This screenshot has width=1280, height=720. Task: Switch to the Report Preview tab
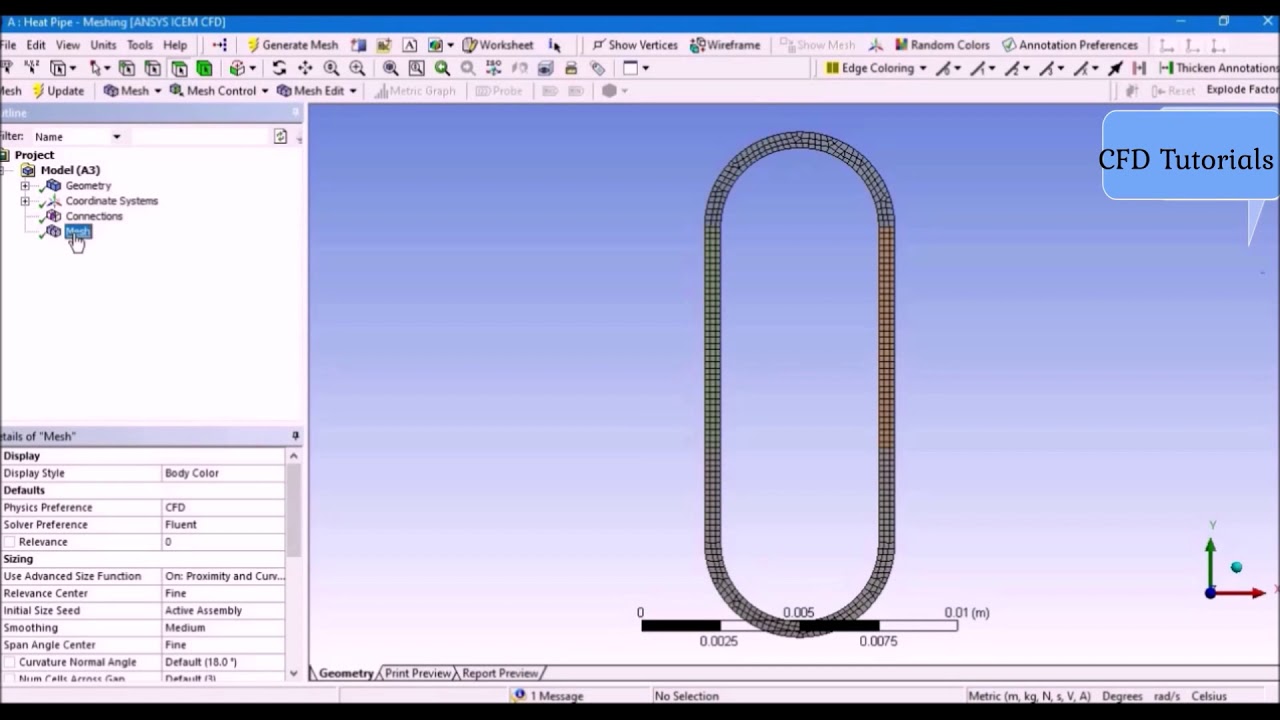pos(500,673)
